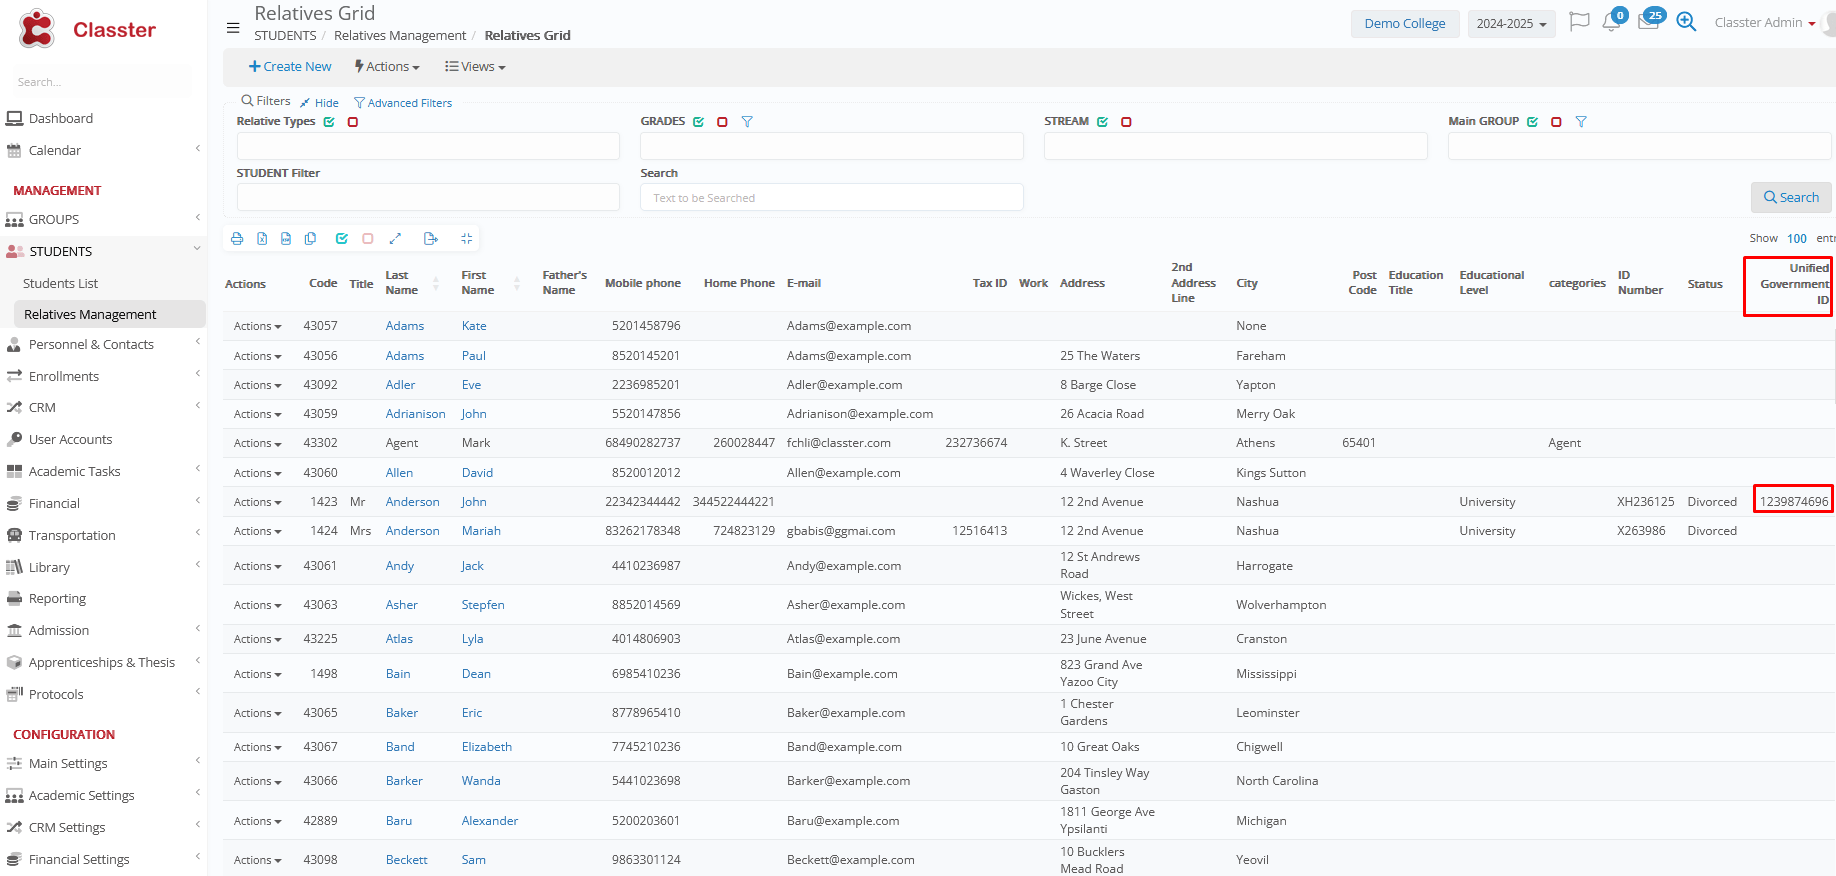The image size is (1836, 876).
Task: Select all rows using grid toolbar check
Action: click(x=342, y=239)
